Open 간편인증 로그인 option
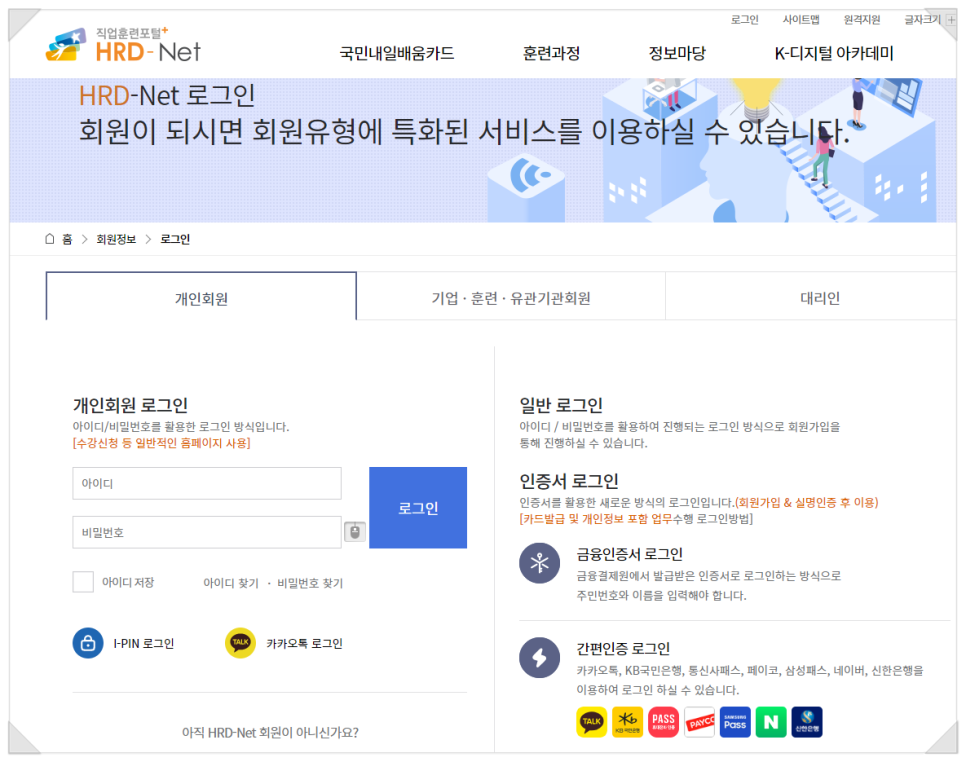The image size is (966, 762). click(x=623, y=648)
